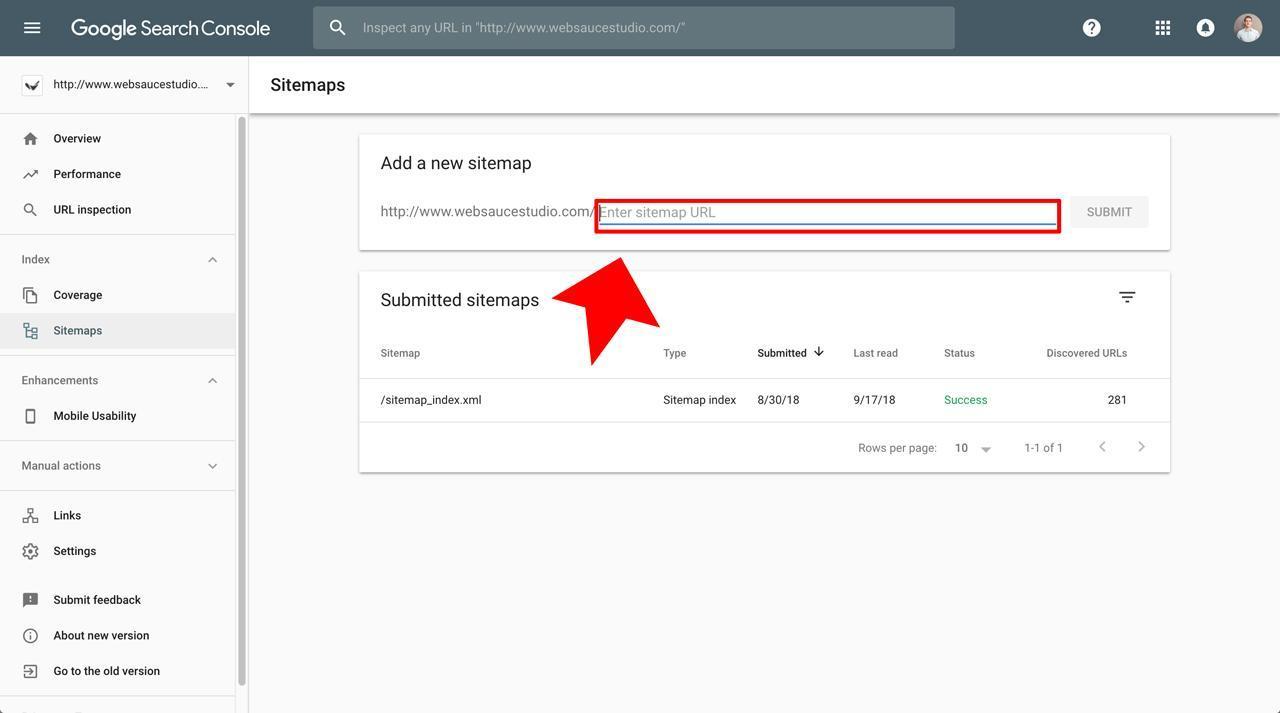The width and height of the screenshot is (1280, 713).
Task: Open the notifications bell
Action: click(x=1206, y=28)
